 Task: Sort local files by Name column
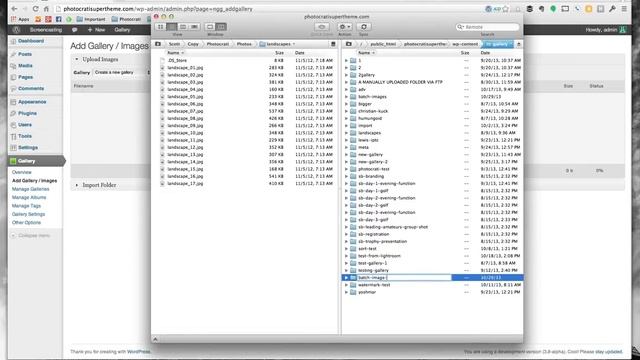coord(176,53)
